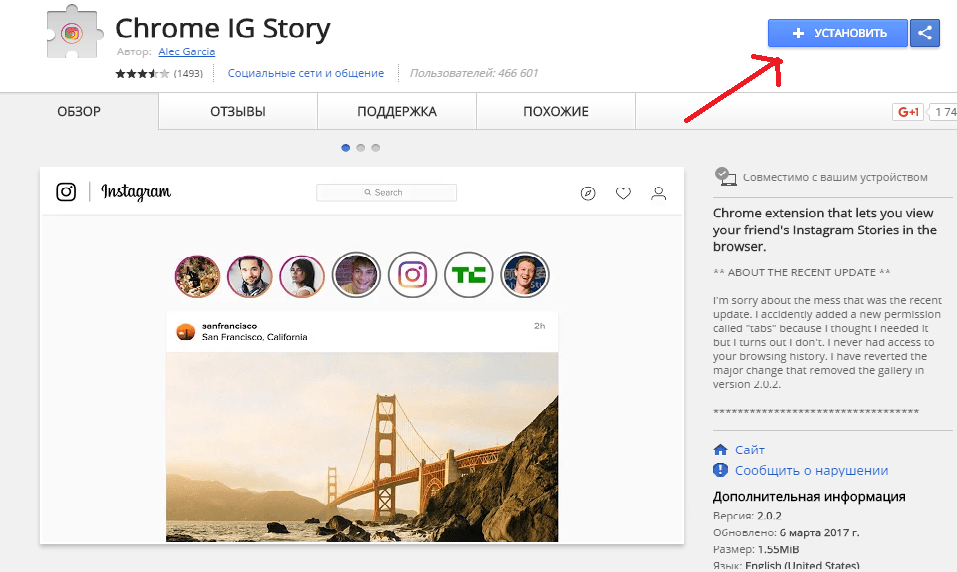This screenshot has width=957, height=572.
Task: Click the ABOUT THE RECENT UPDATE text
Action: tap(801, 272)
